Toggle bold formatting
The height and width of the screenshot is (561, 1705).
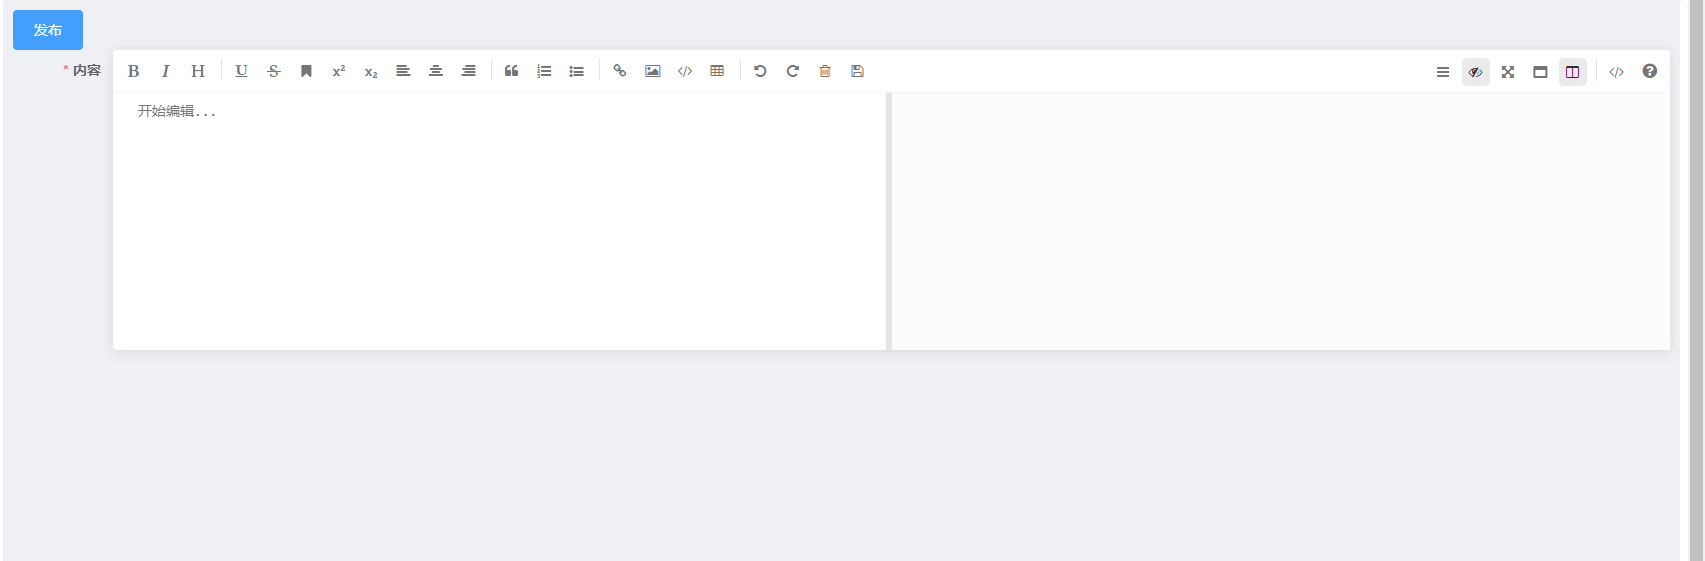pos(133,71)
